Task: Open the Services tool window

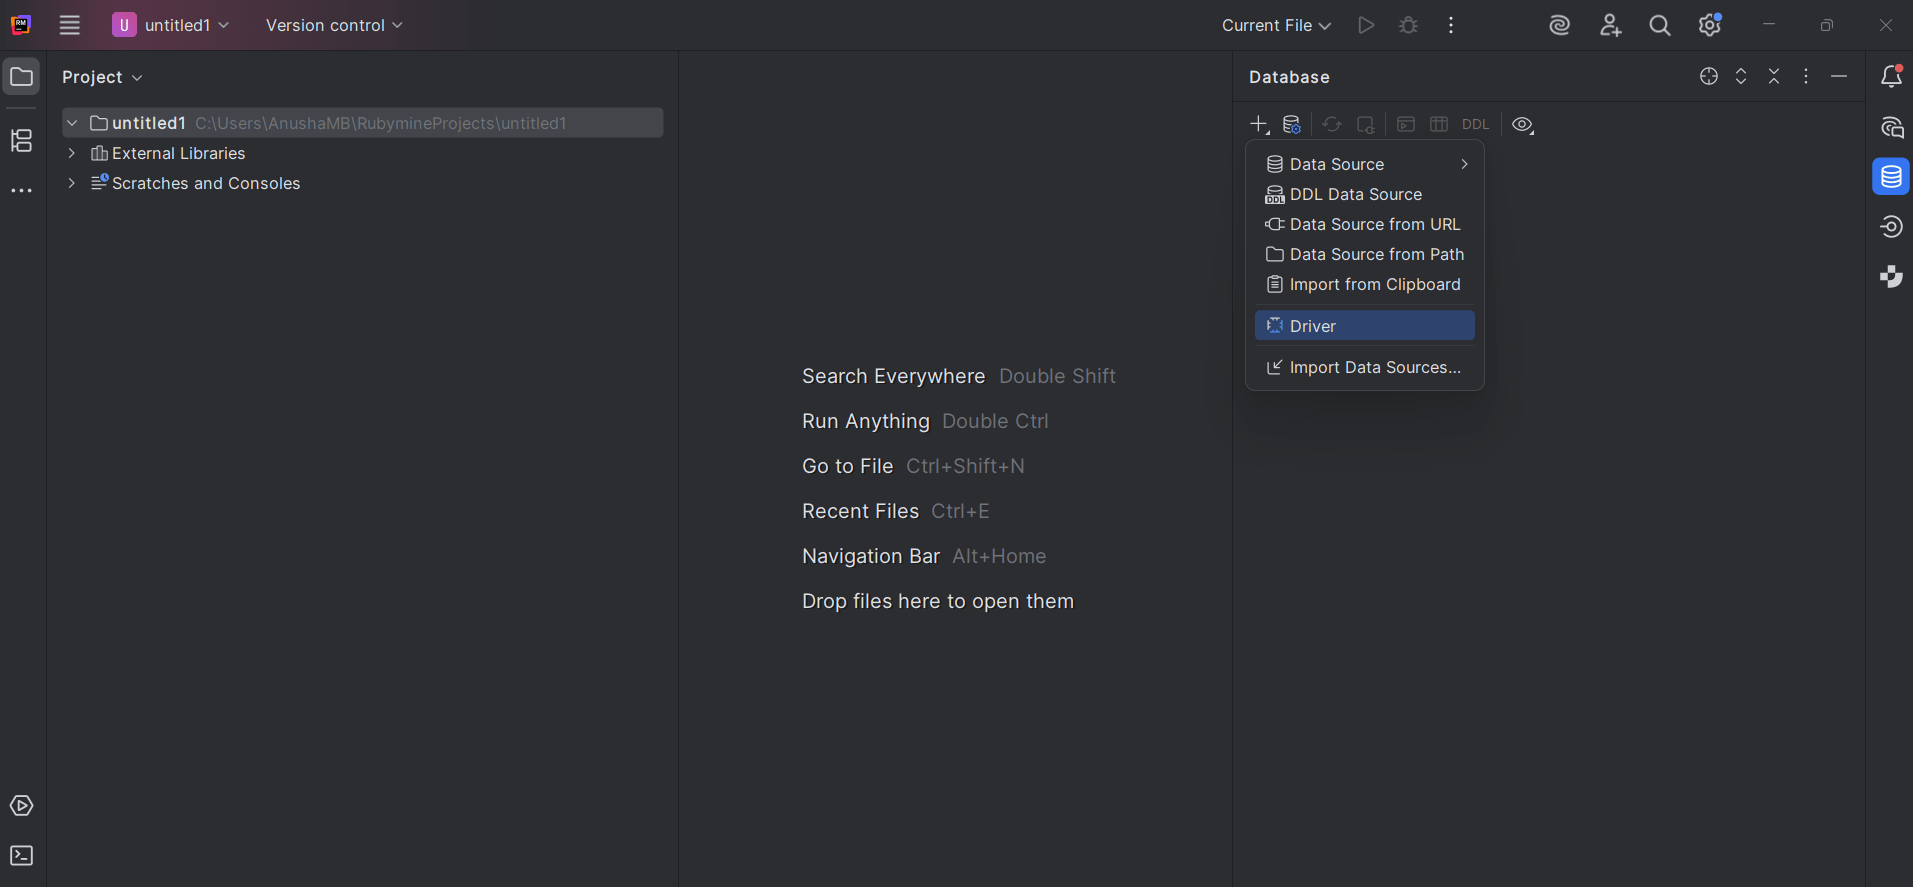Action: 21,806
